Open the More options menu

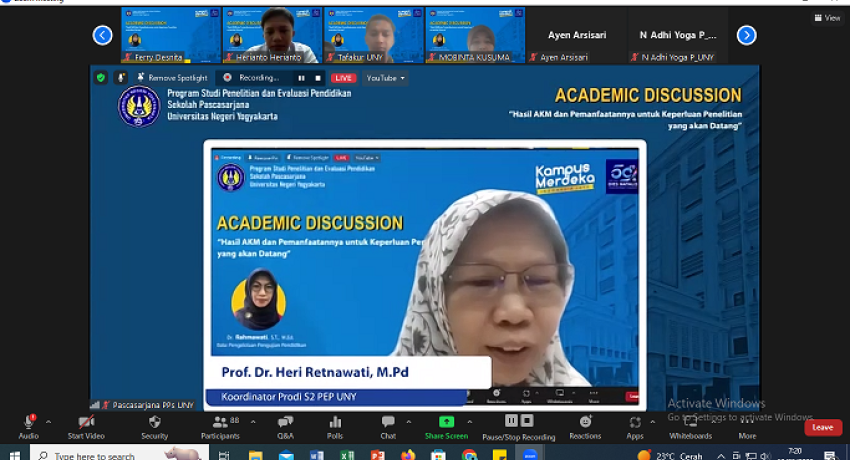(x=747, y=426)
